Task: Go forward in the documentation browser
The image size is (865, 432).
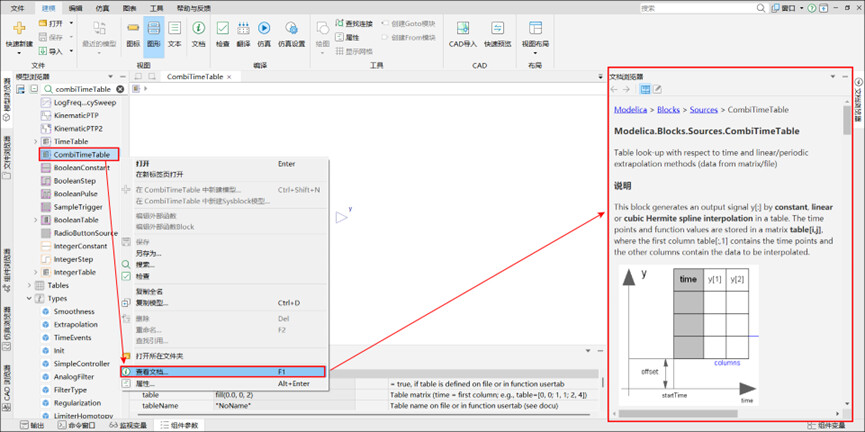Action: click(x=626, y=89)
